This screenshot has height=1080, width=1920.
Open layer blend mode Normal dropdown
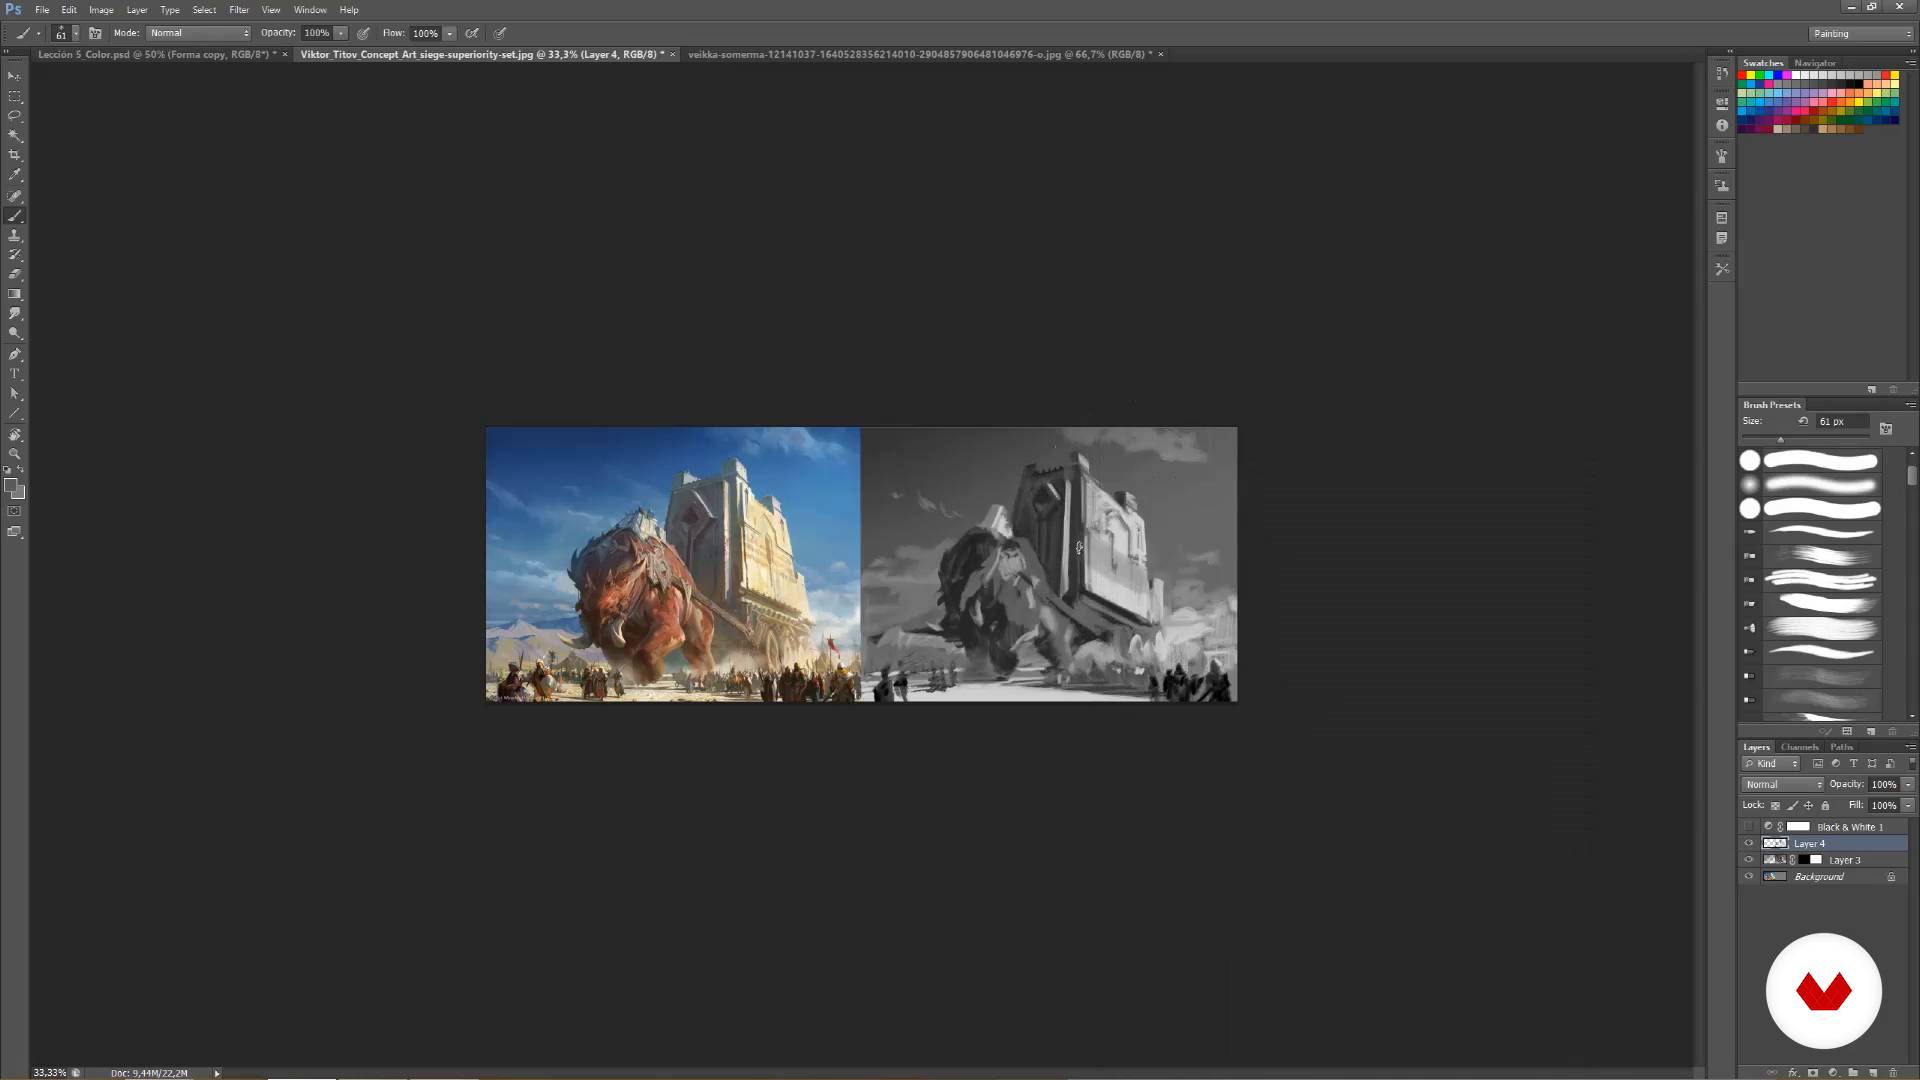click(x=1783, y=784)
